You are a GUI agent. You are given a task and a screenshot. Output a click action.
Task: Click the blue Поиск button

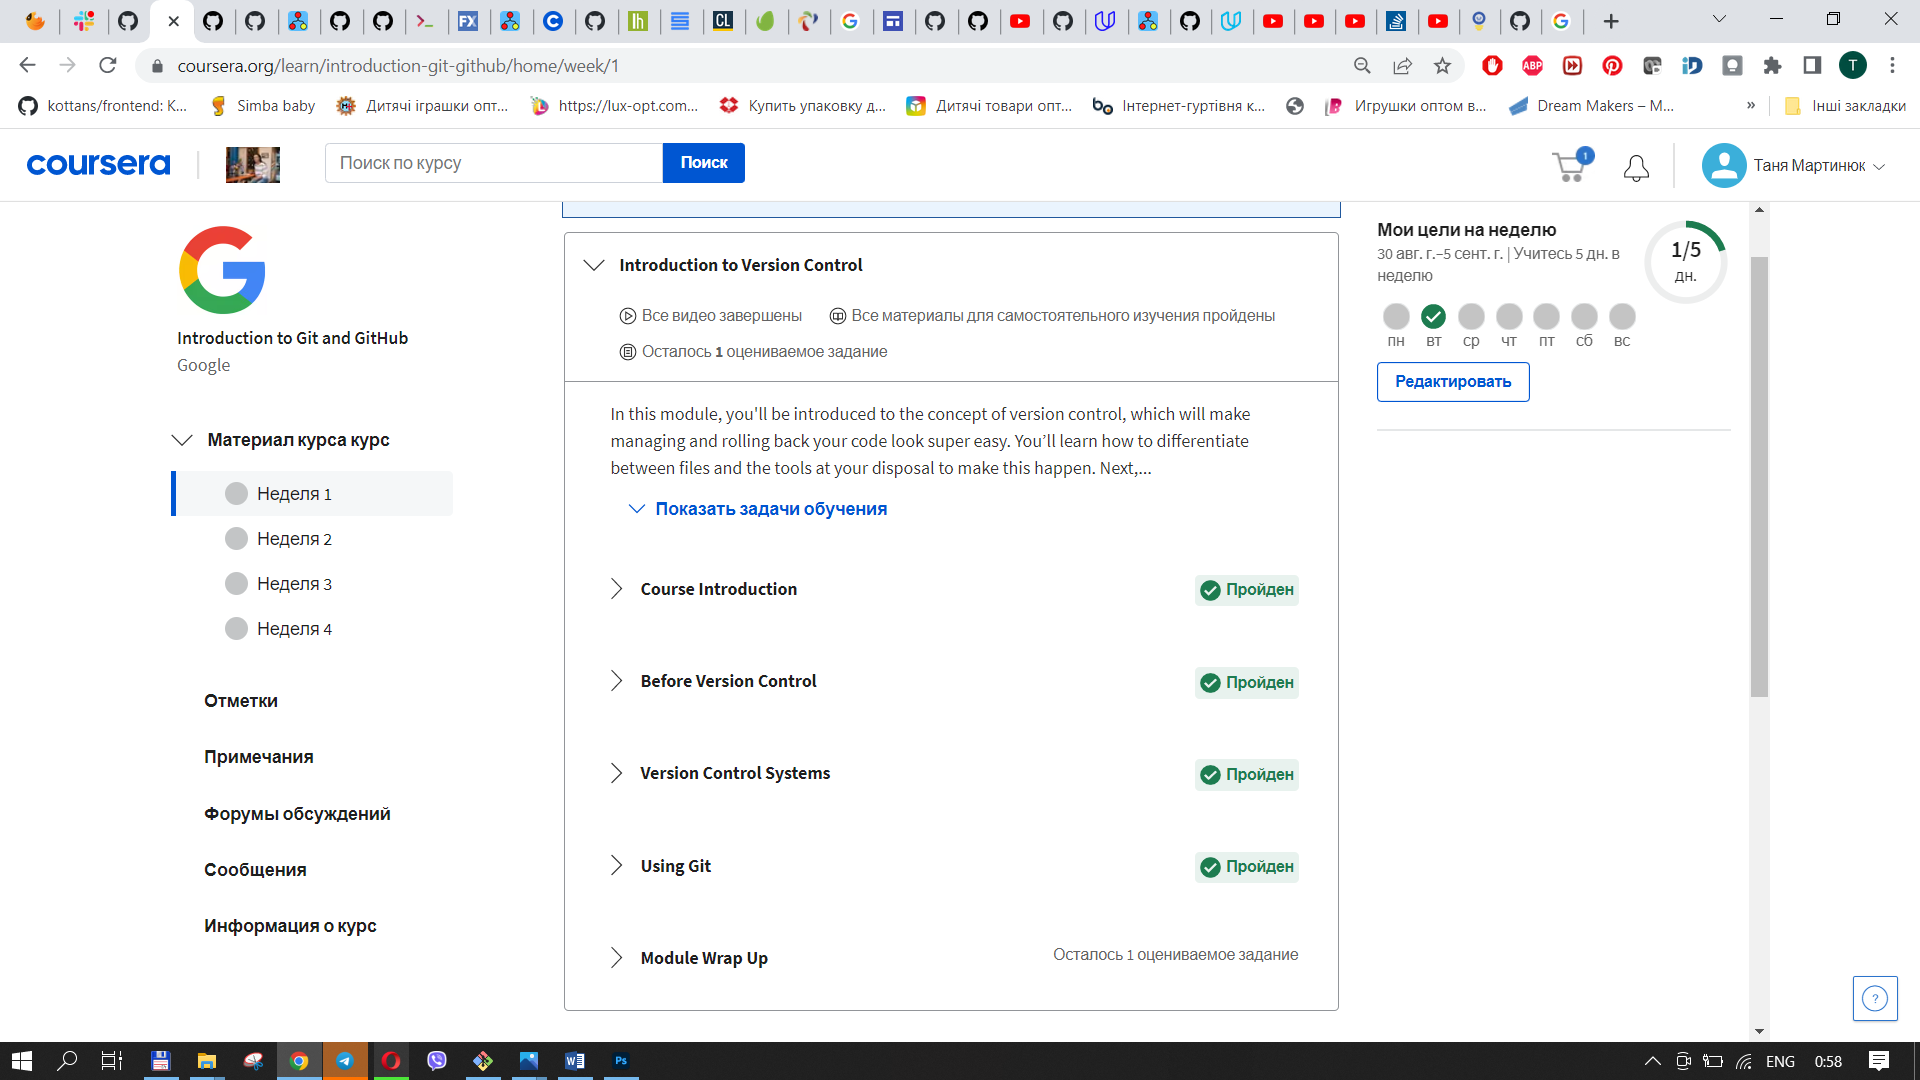tap(703, 162)
